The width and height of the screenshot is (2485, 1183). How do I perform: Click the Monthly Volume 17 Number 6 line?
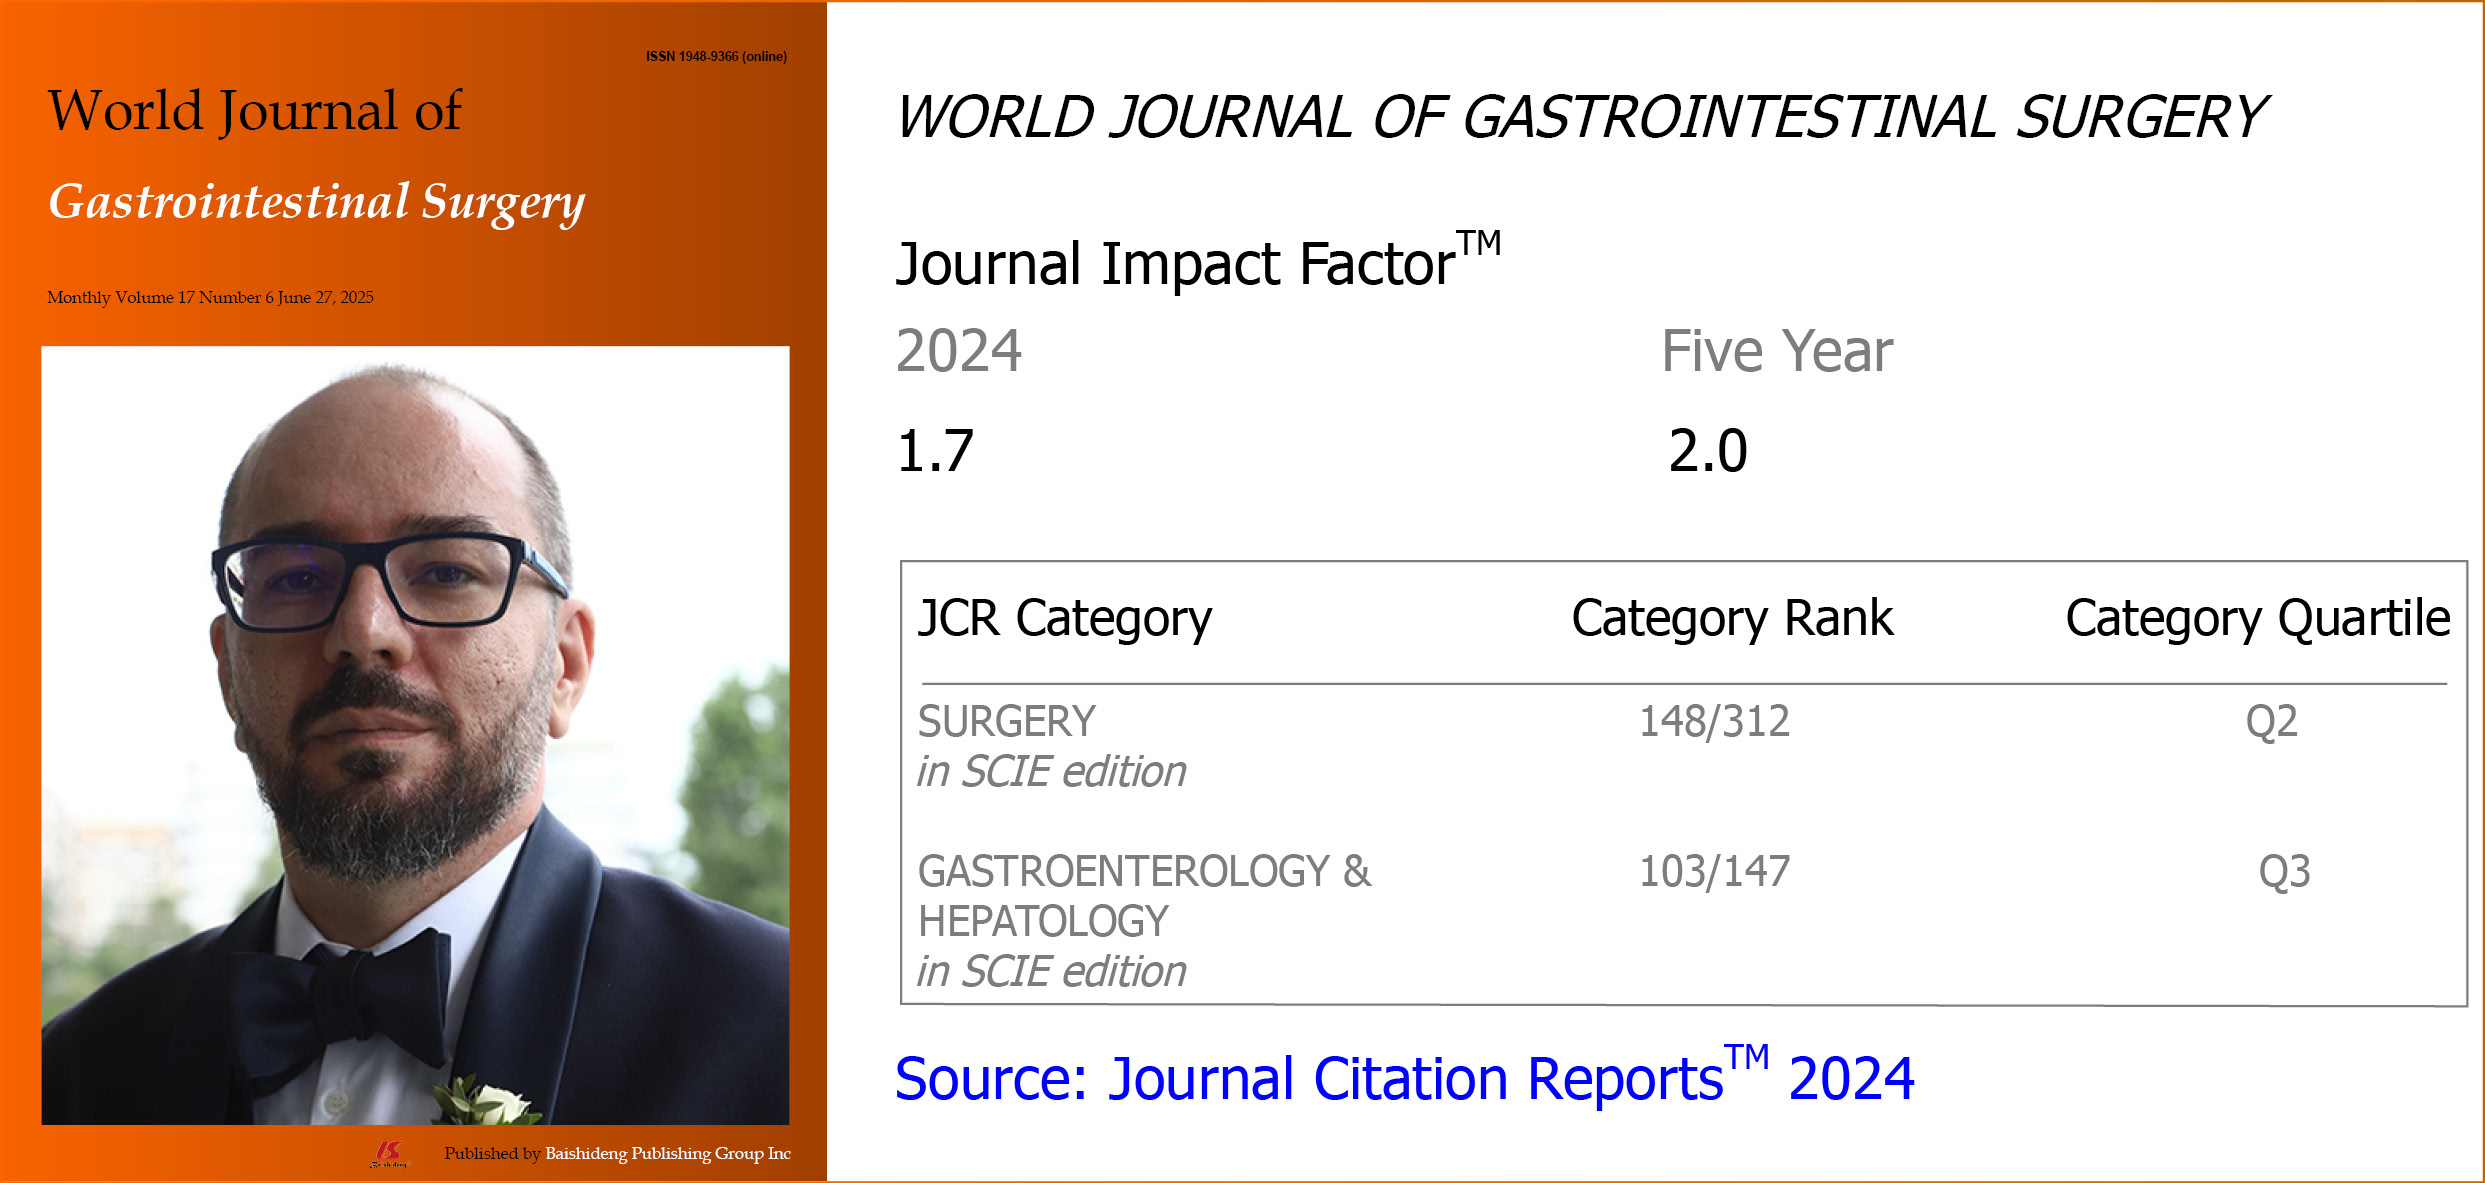pyautogui.click(x=210, y=297)
